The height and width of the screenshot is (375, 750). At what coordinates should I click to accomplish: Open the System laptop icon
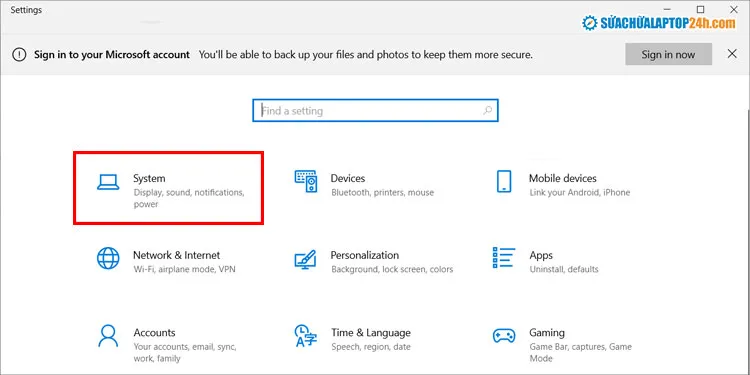(x=108, y=182)
